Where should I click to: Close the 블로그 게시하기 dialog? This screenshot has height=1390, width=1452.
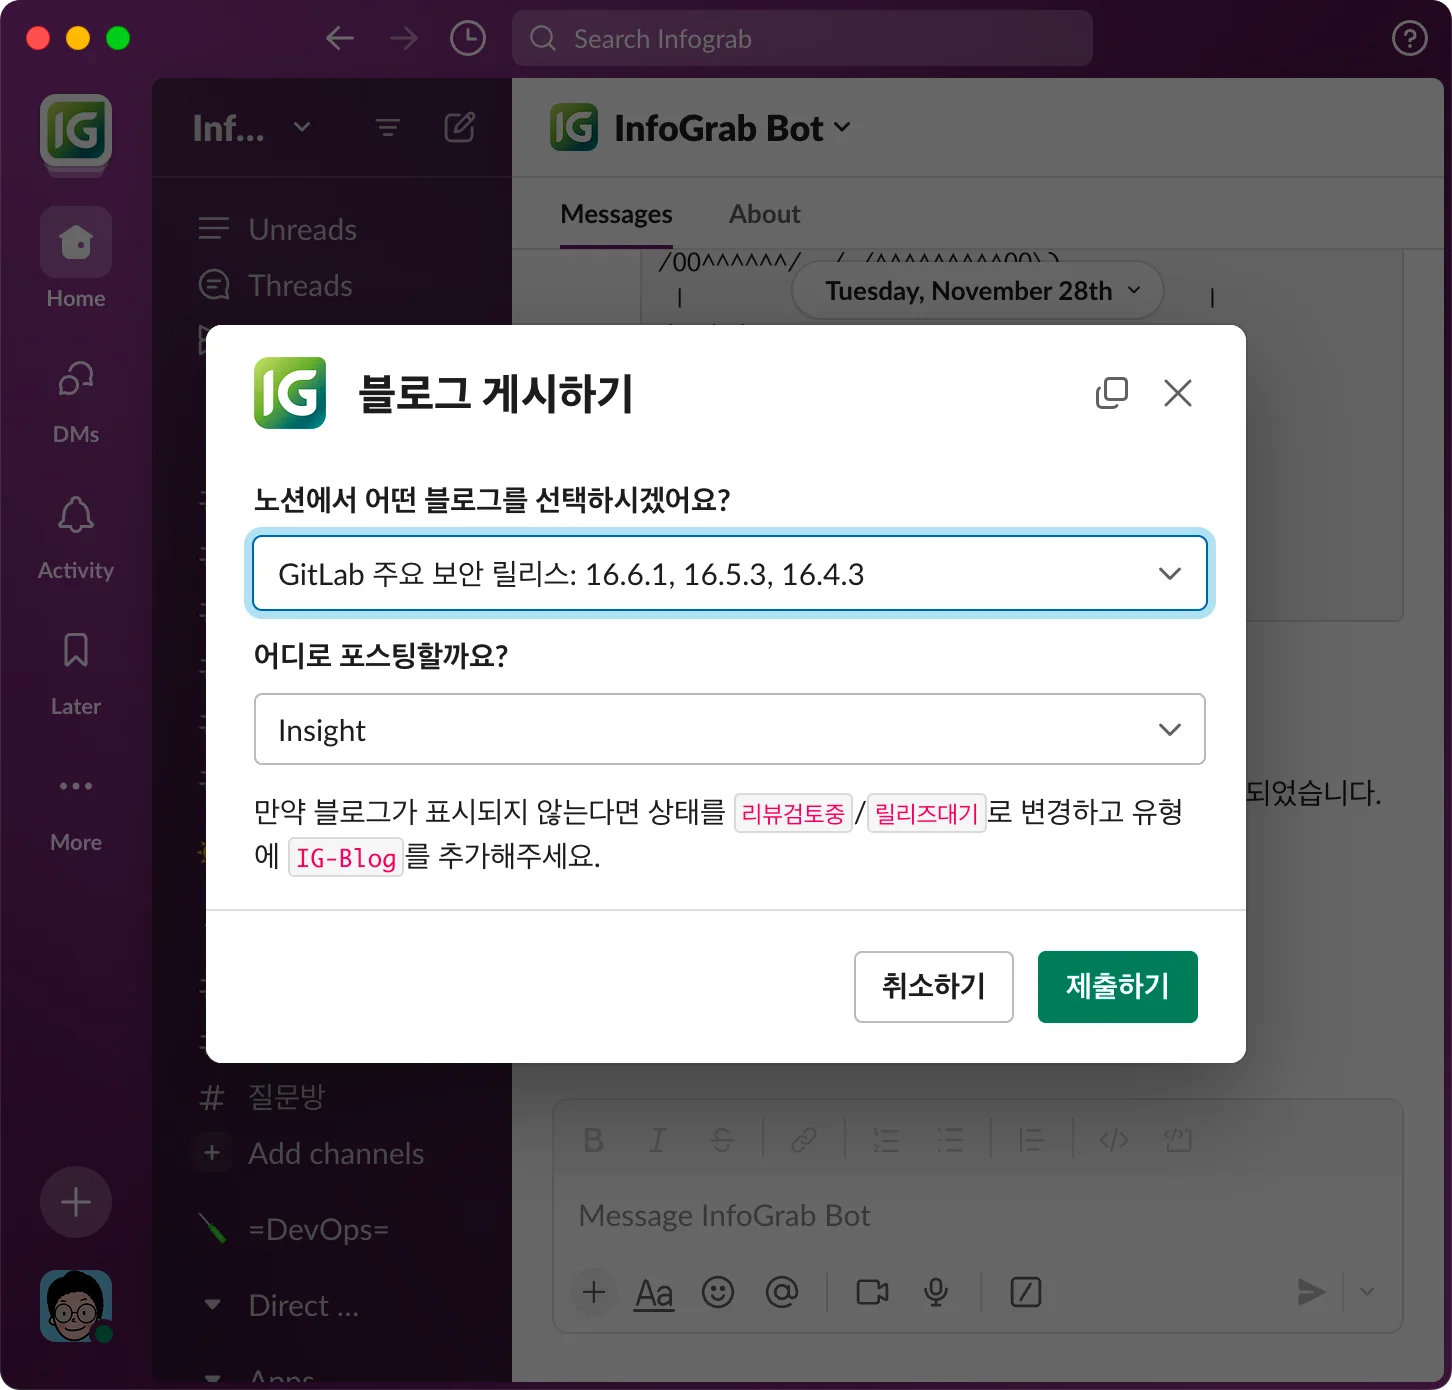click(x=1177, y=393)
